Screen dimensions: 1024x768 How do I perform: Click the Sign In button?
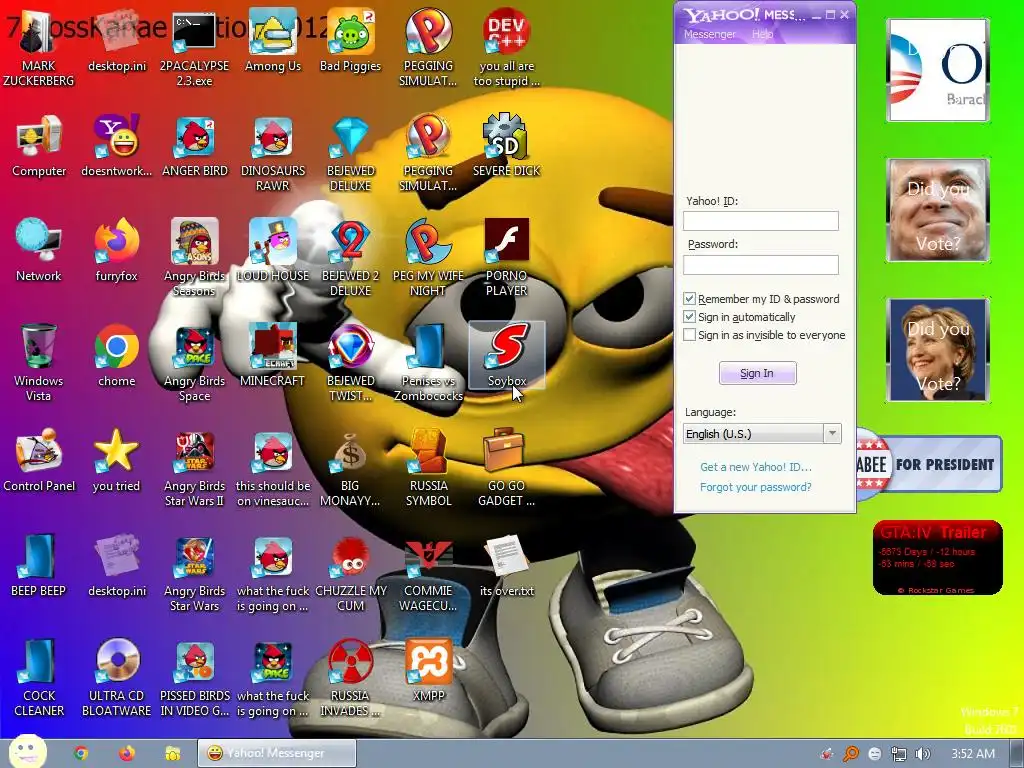(758, 373)
